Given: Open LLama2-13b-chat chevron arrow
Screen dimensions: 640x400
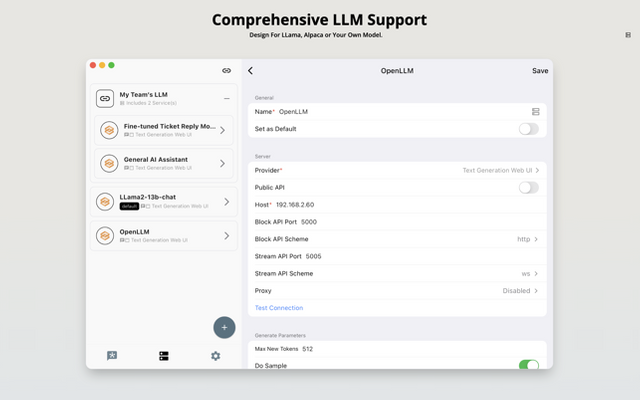Looking at the screenshot, I should (x=227, y=202).
